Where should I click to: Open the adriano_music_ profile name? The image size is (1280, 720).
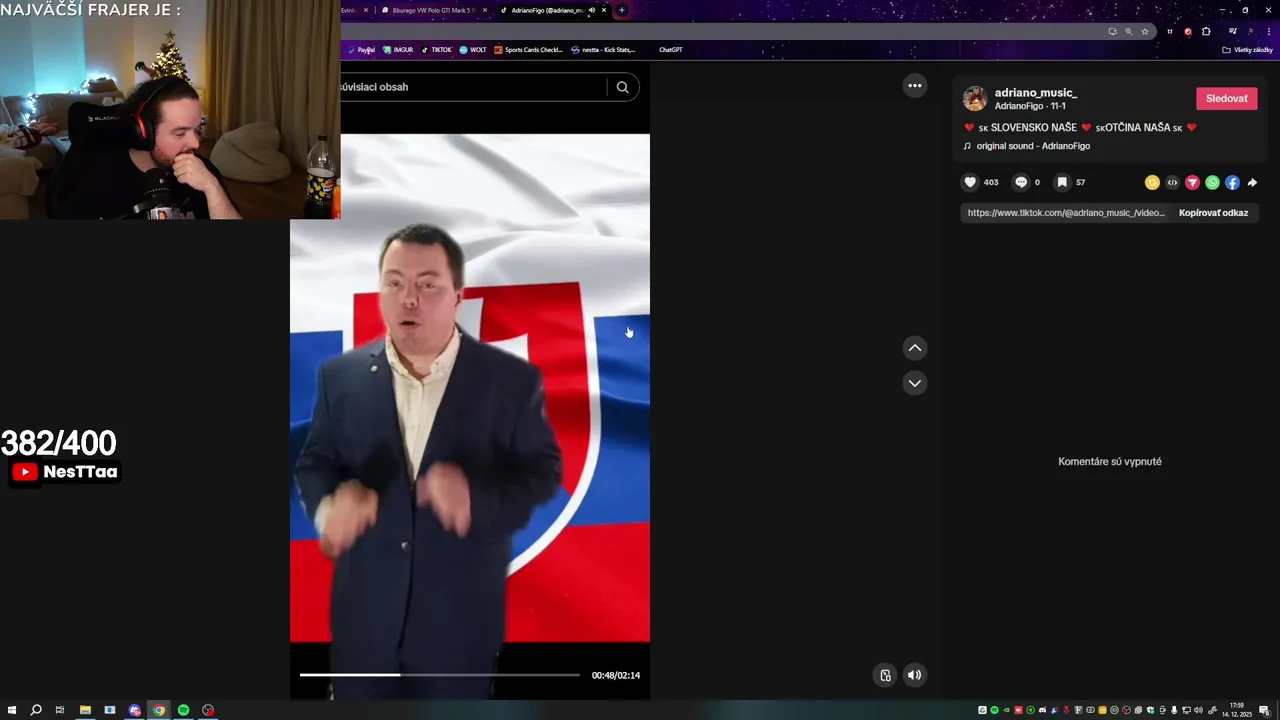pos(1035,93)
